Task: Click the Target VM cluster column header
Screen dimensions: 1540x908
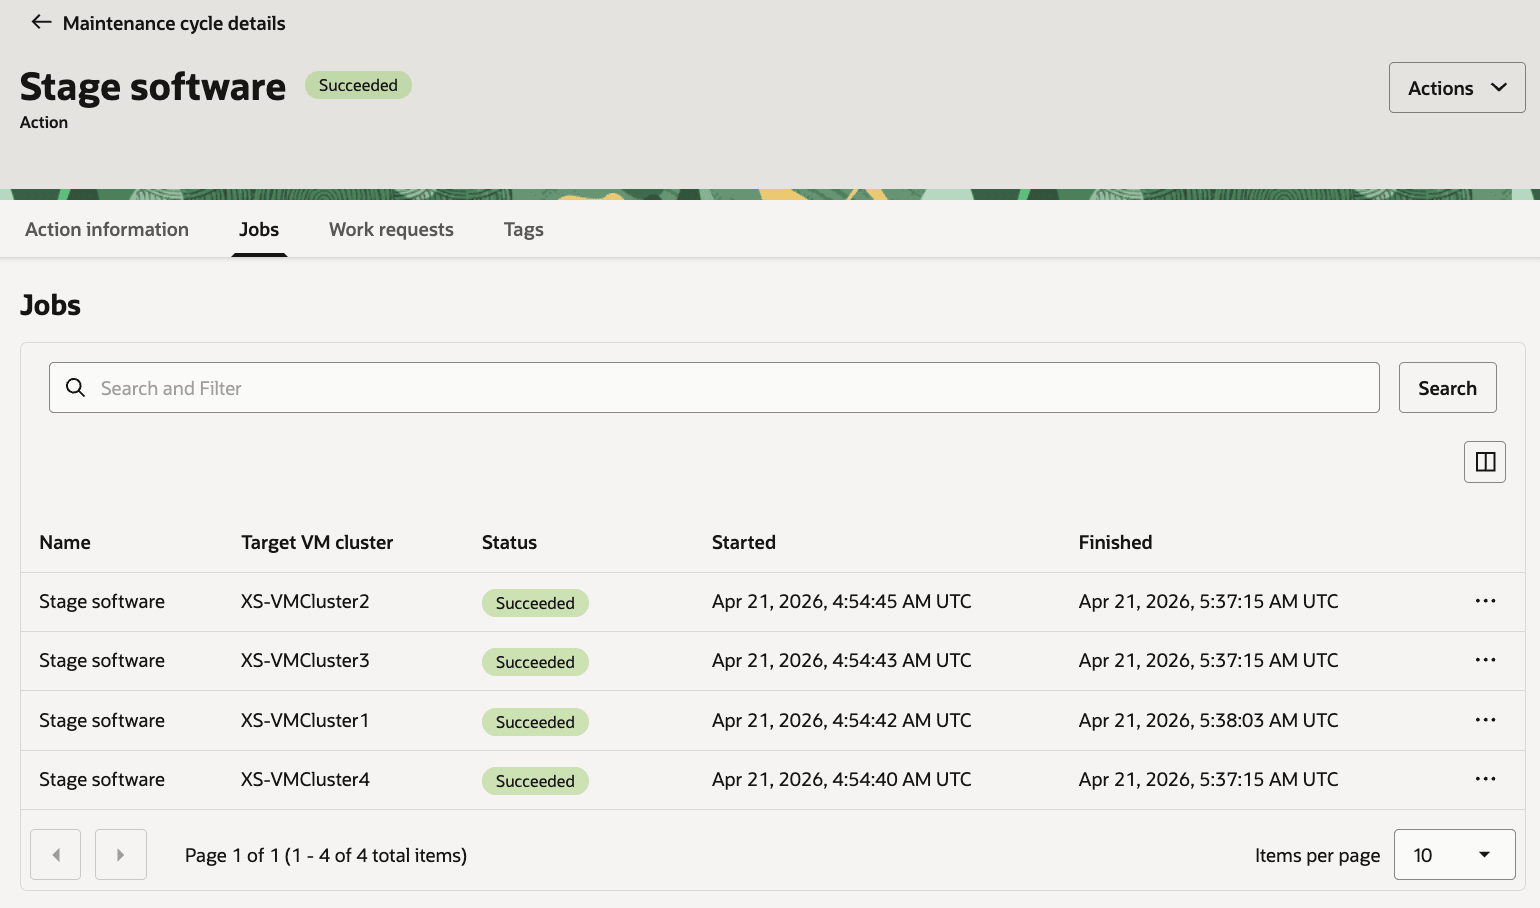Action: pyautogui.click(x=317, y=542)
